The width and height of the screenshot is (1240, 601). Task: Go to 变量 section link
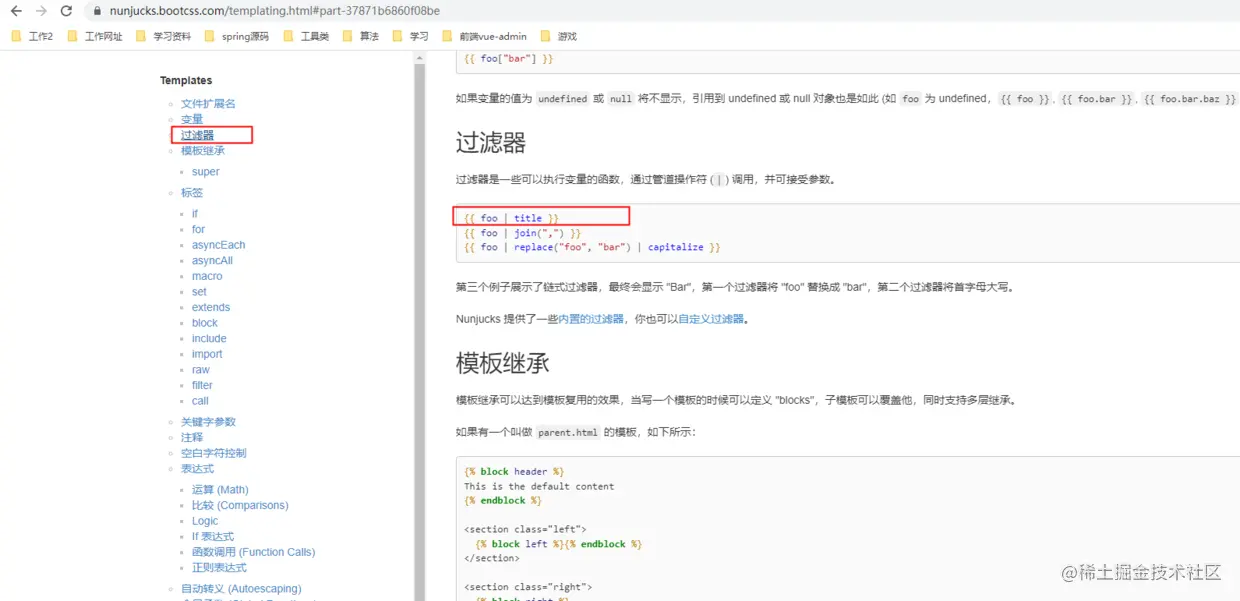click(x=192, y=120)
